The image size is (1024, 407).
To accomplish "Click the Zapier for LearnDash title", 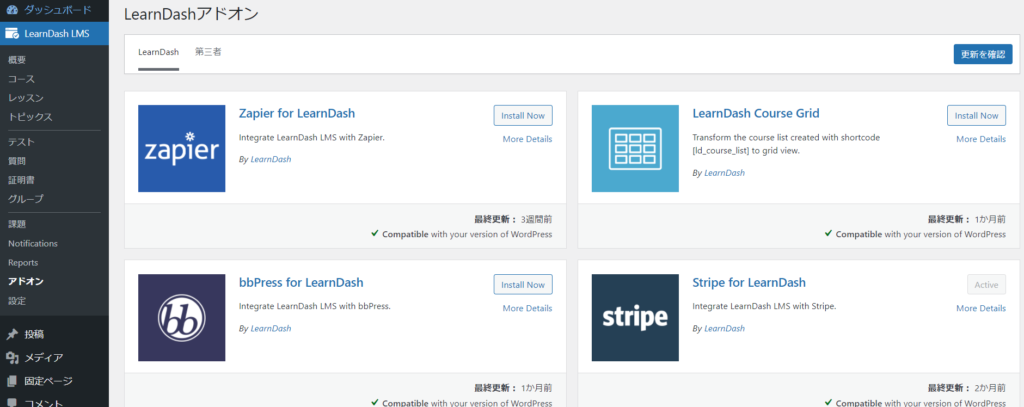I will [297, 113].
